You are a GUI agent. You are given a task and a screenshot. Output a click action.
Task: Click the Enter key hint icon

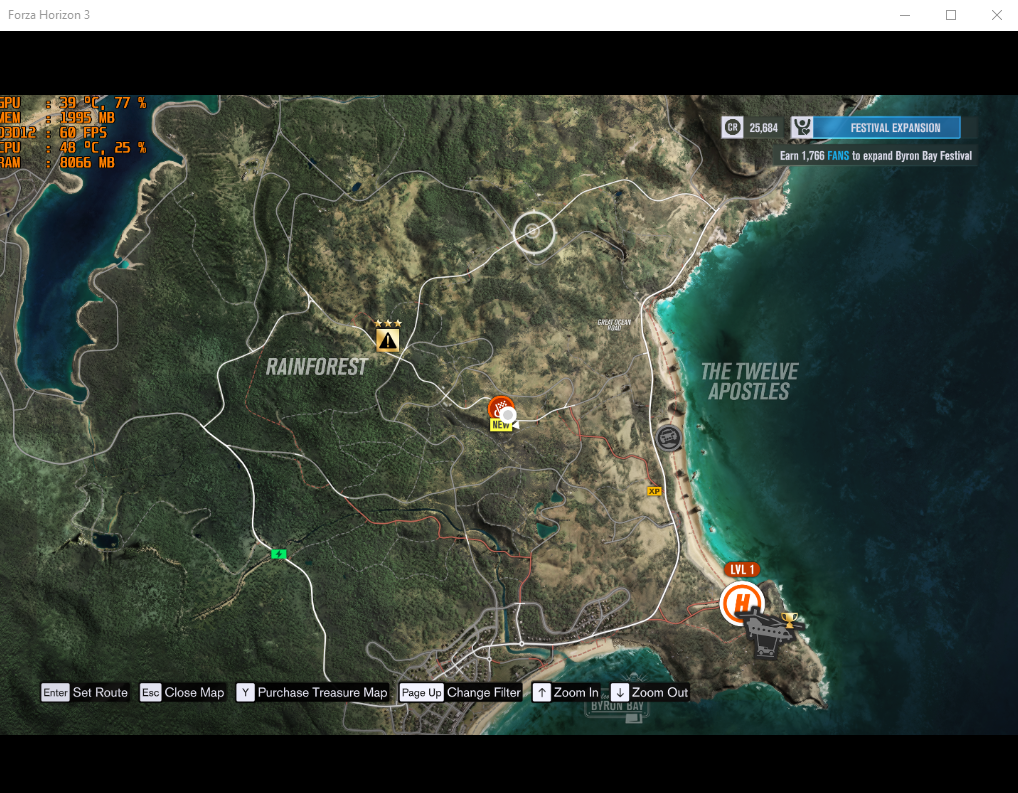55,692
